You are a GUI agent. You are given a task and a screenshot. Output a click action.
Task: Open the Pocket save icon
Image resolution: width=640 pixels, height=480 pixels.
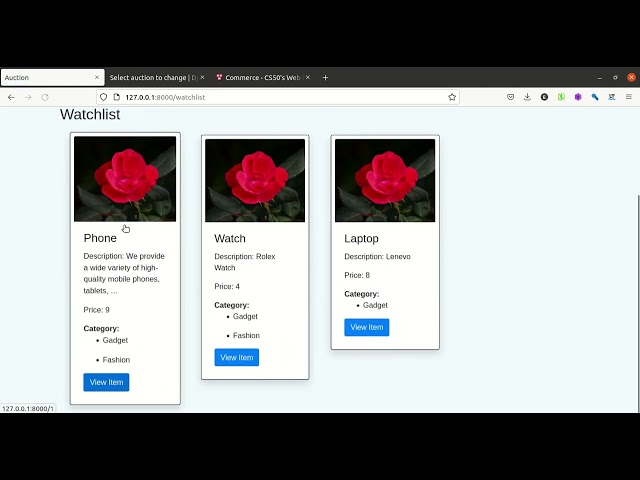click(x=510, y=97)
